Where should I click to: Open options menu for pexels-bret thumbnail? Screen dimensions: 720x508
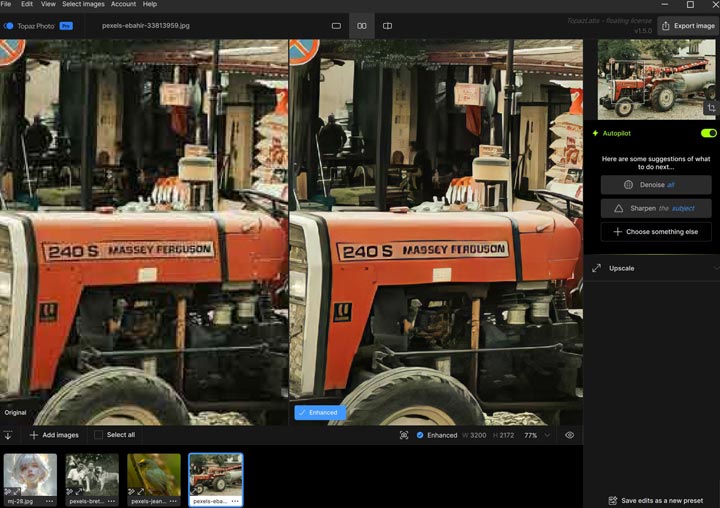(112, 501)
